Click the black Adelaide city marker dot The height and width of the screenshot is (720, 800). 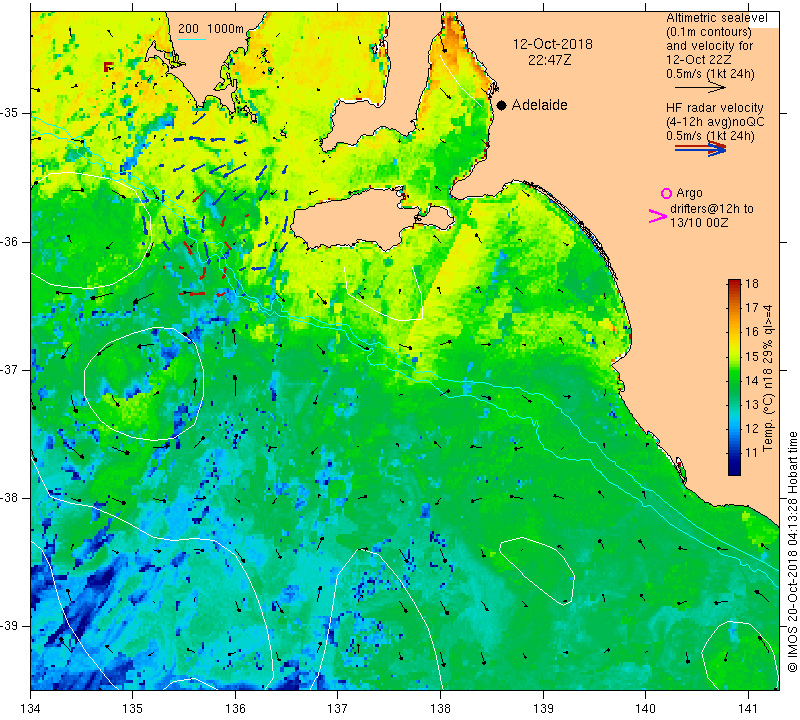502,105
